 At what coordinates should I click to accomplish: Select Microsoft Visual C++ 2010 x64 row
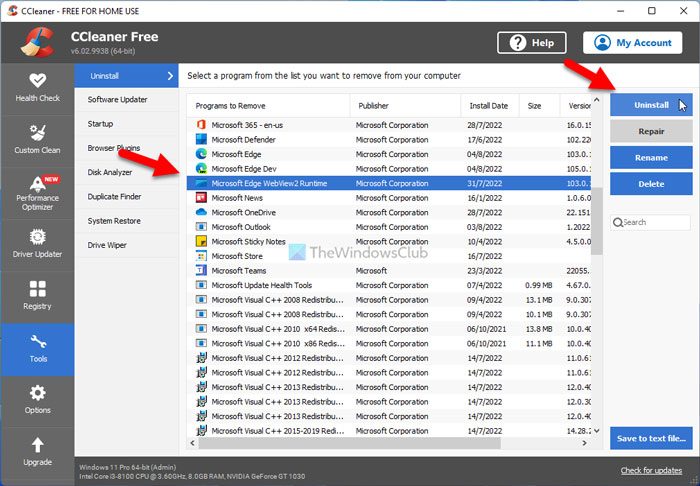(389, 329)
